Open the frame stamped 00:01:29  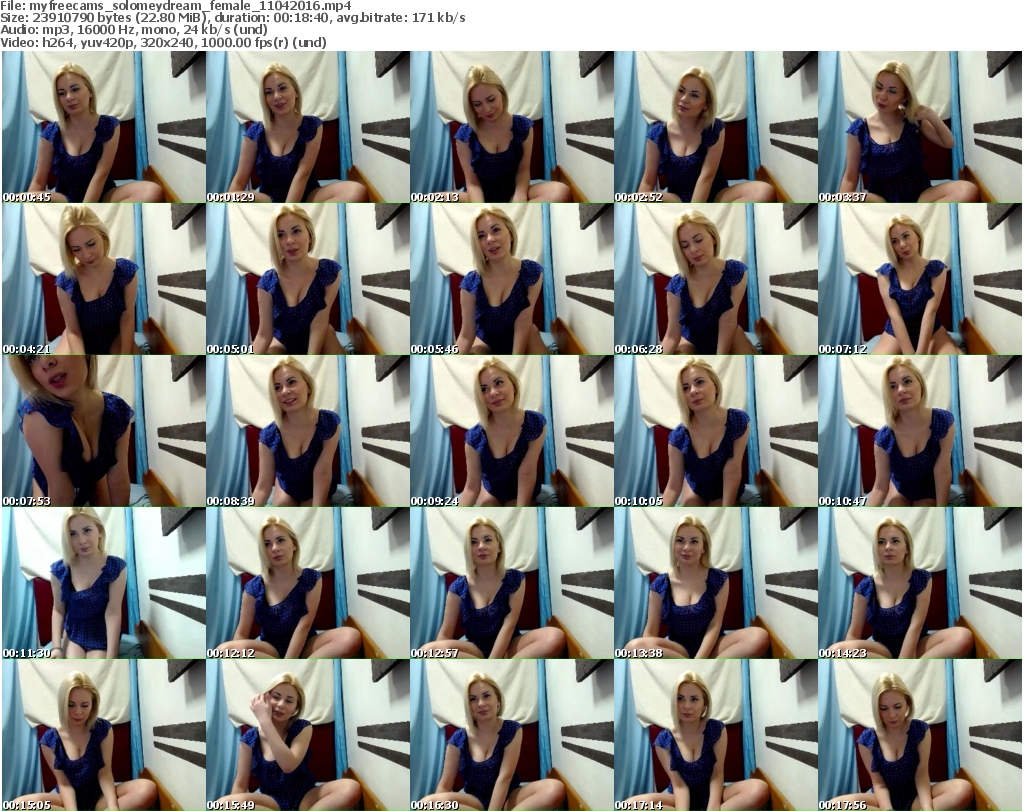click(x=308, y=127)
